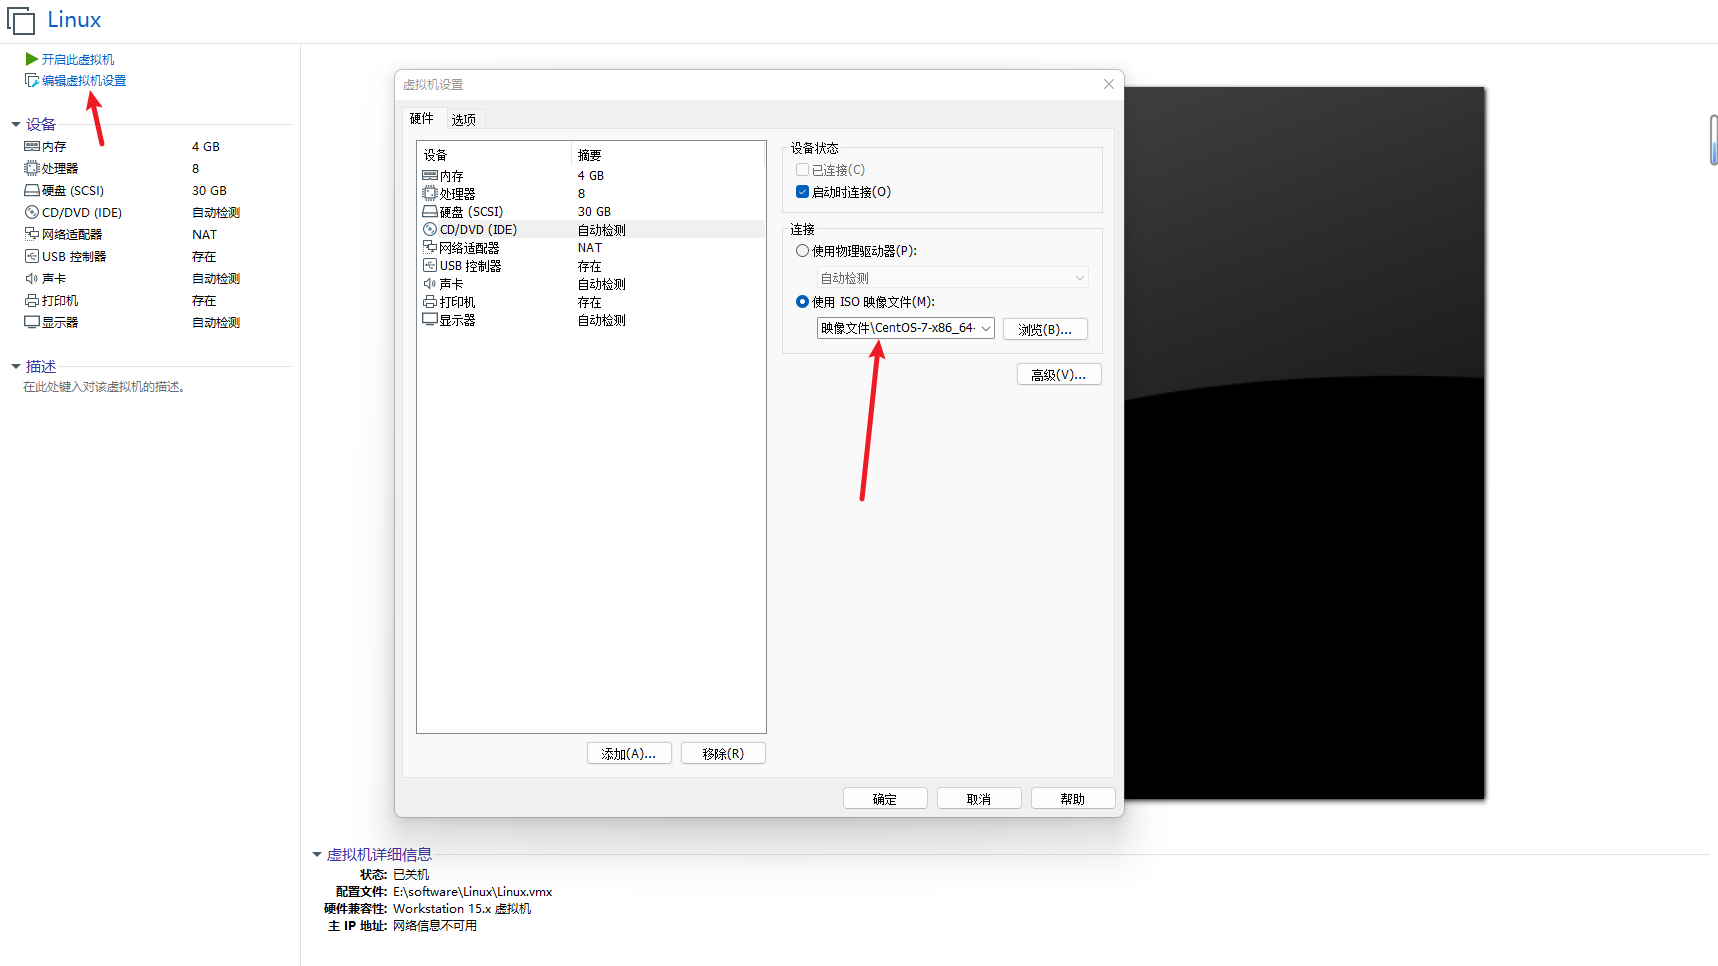1718x966 pixels.
Task: Close the 虚拟机设置 dialog
Action: coord(1108,84)
